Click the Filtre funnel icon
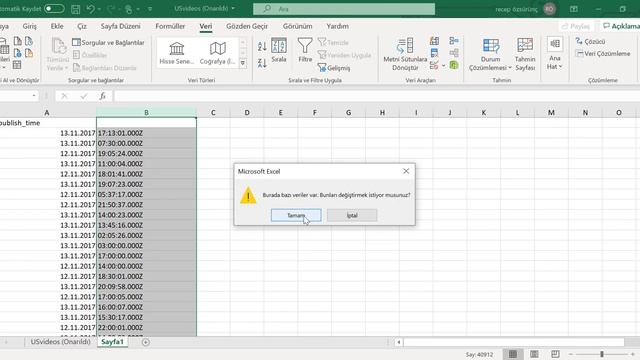The width and height of the screenshot is (640, 360). 305,51
